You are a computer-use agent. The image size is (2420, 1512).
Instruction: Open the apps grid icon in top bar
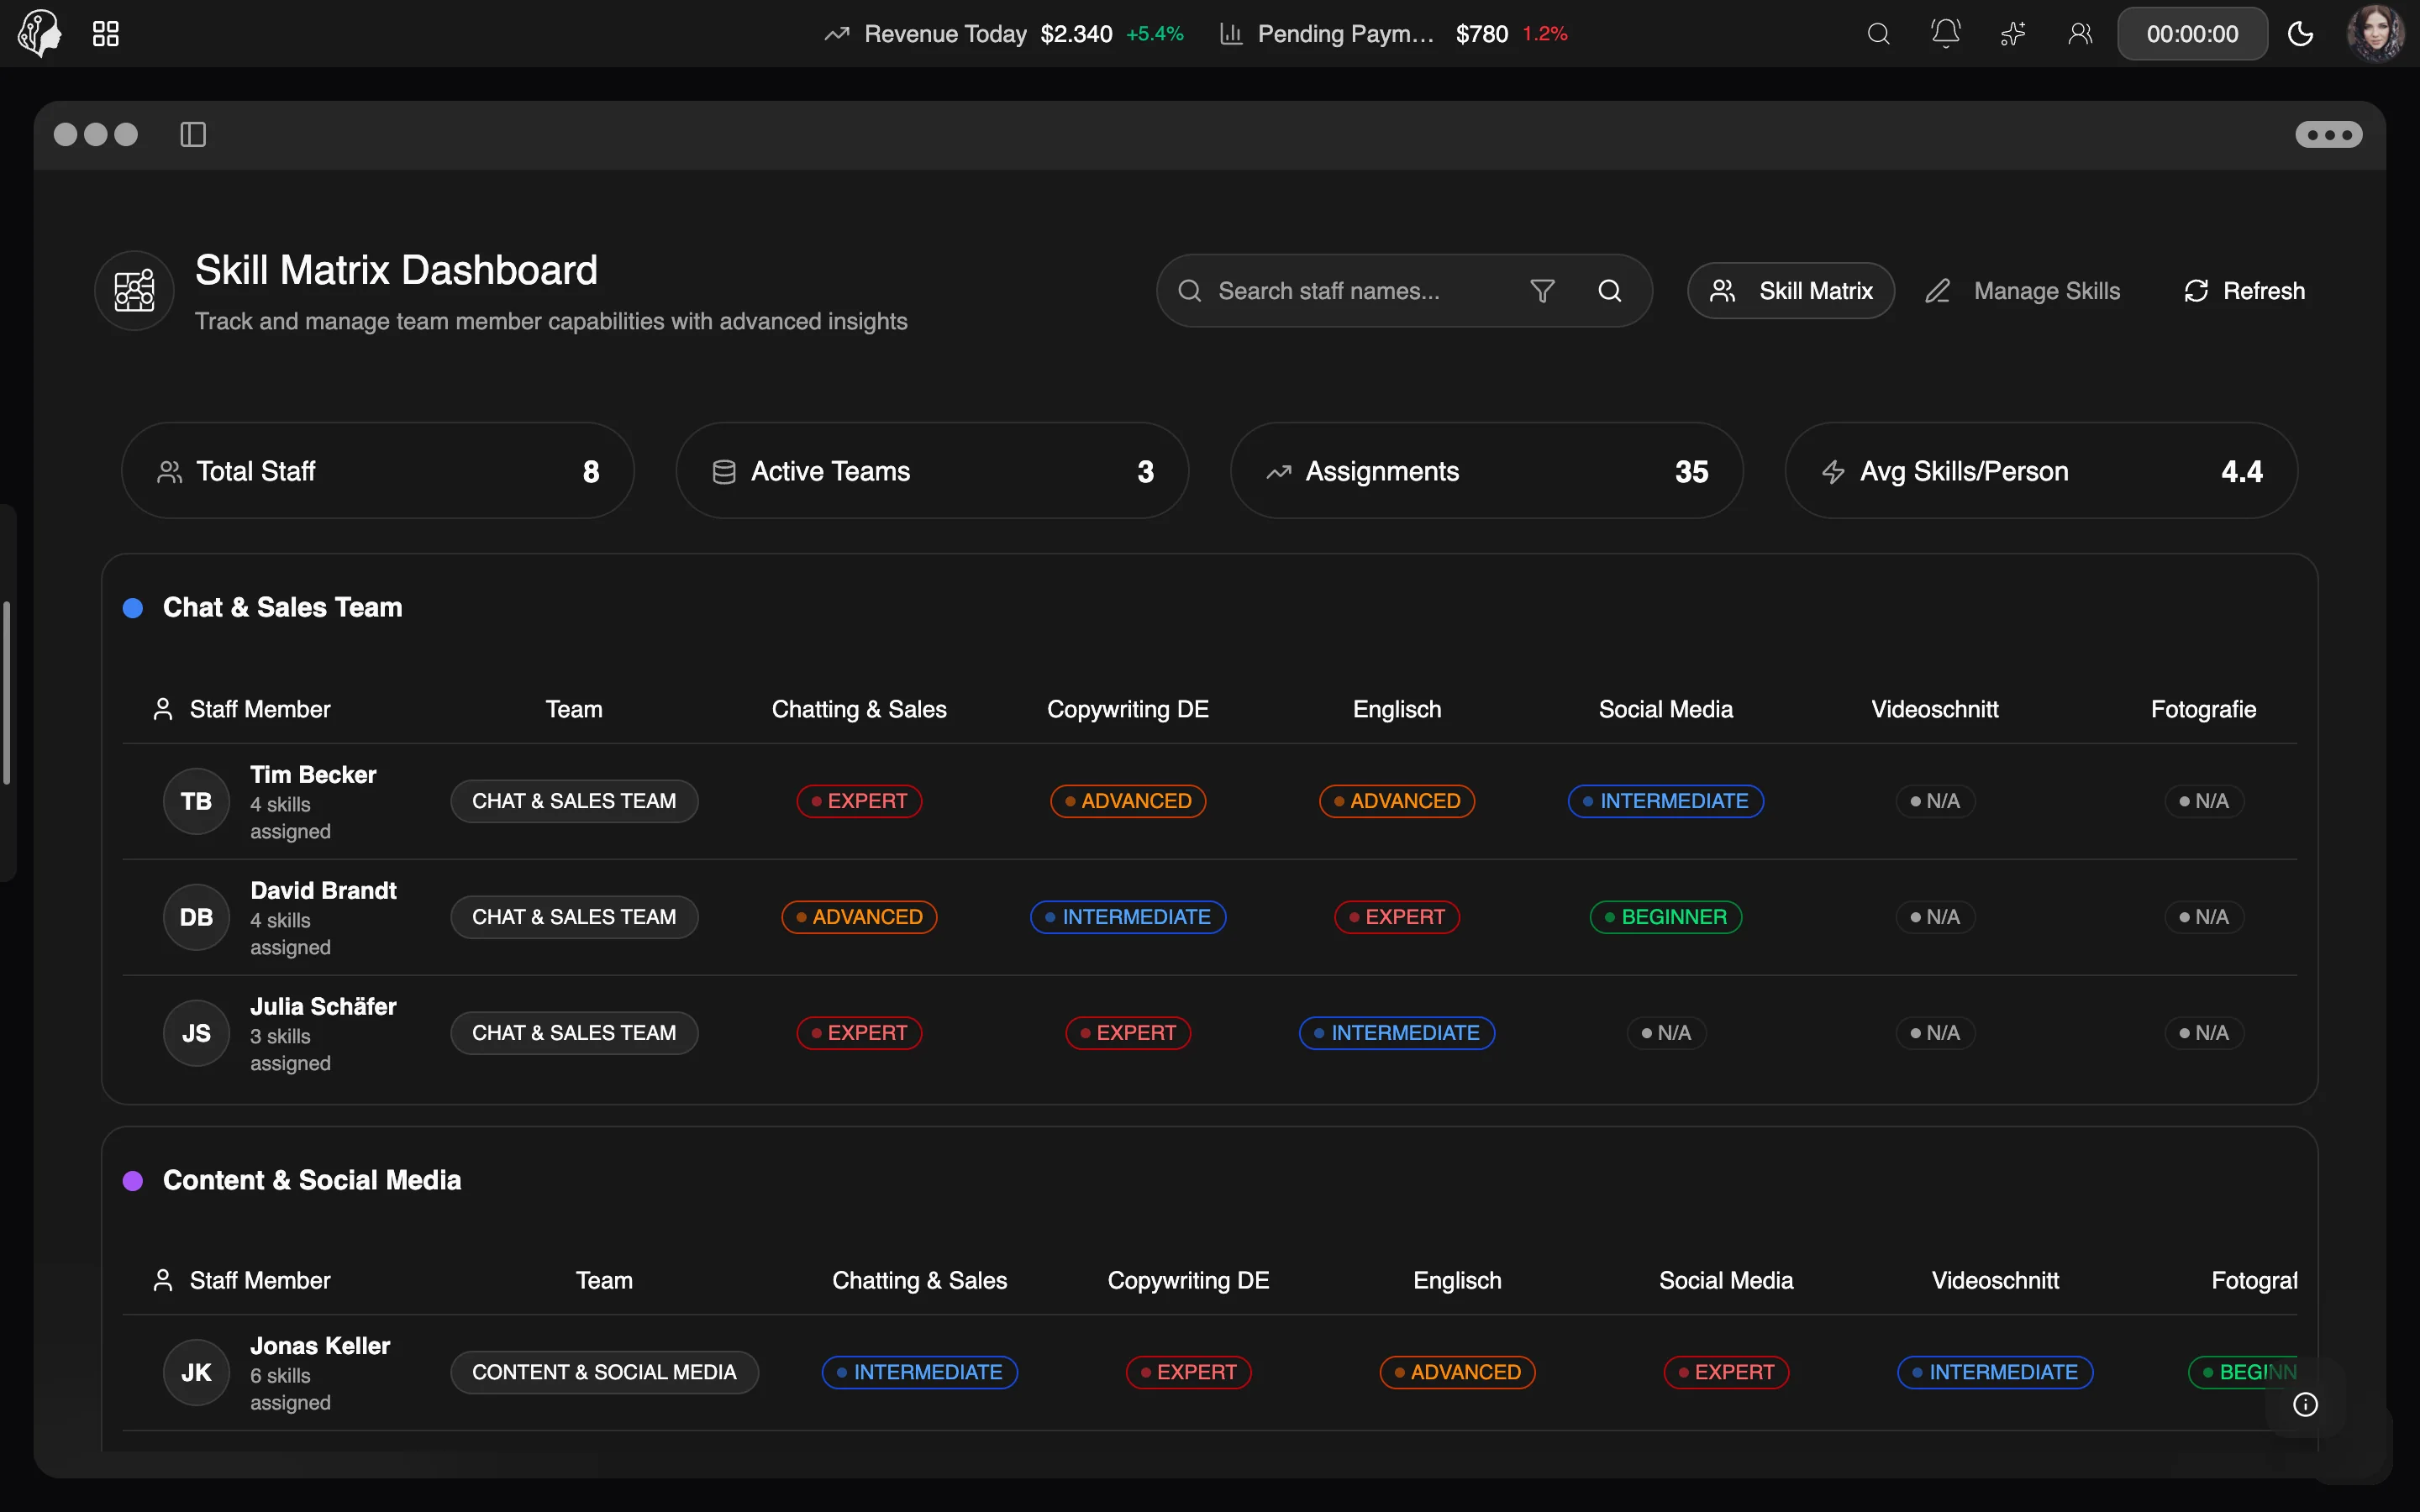click(105, 34)
